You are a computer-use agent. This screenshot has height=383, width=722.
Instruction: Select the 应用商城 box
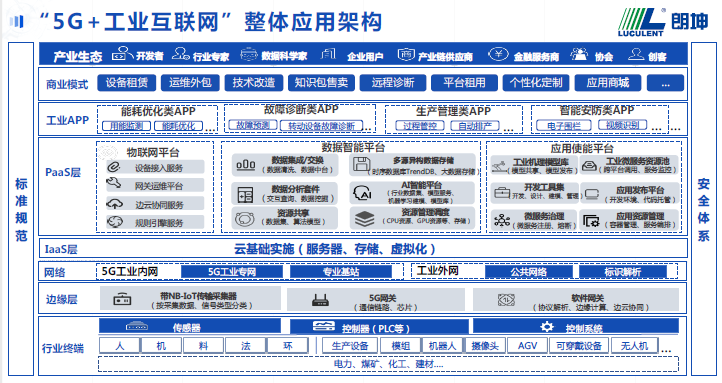pos(608,83)
